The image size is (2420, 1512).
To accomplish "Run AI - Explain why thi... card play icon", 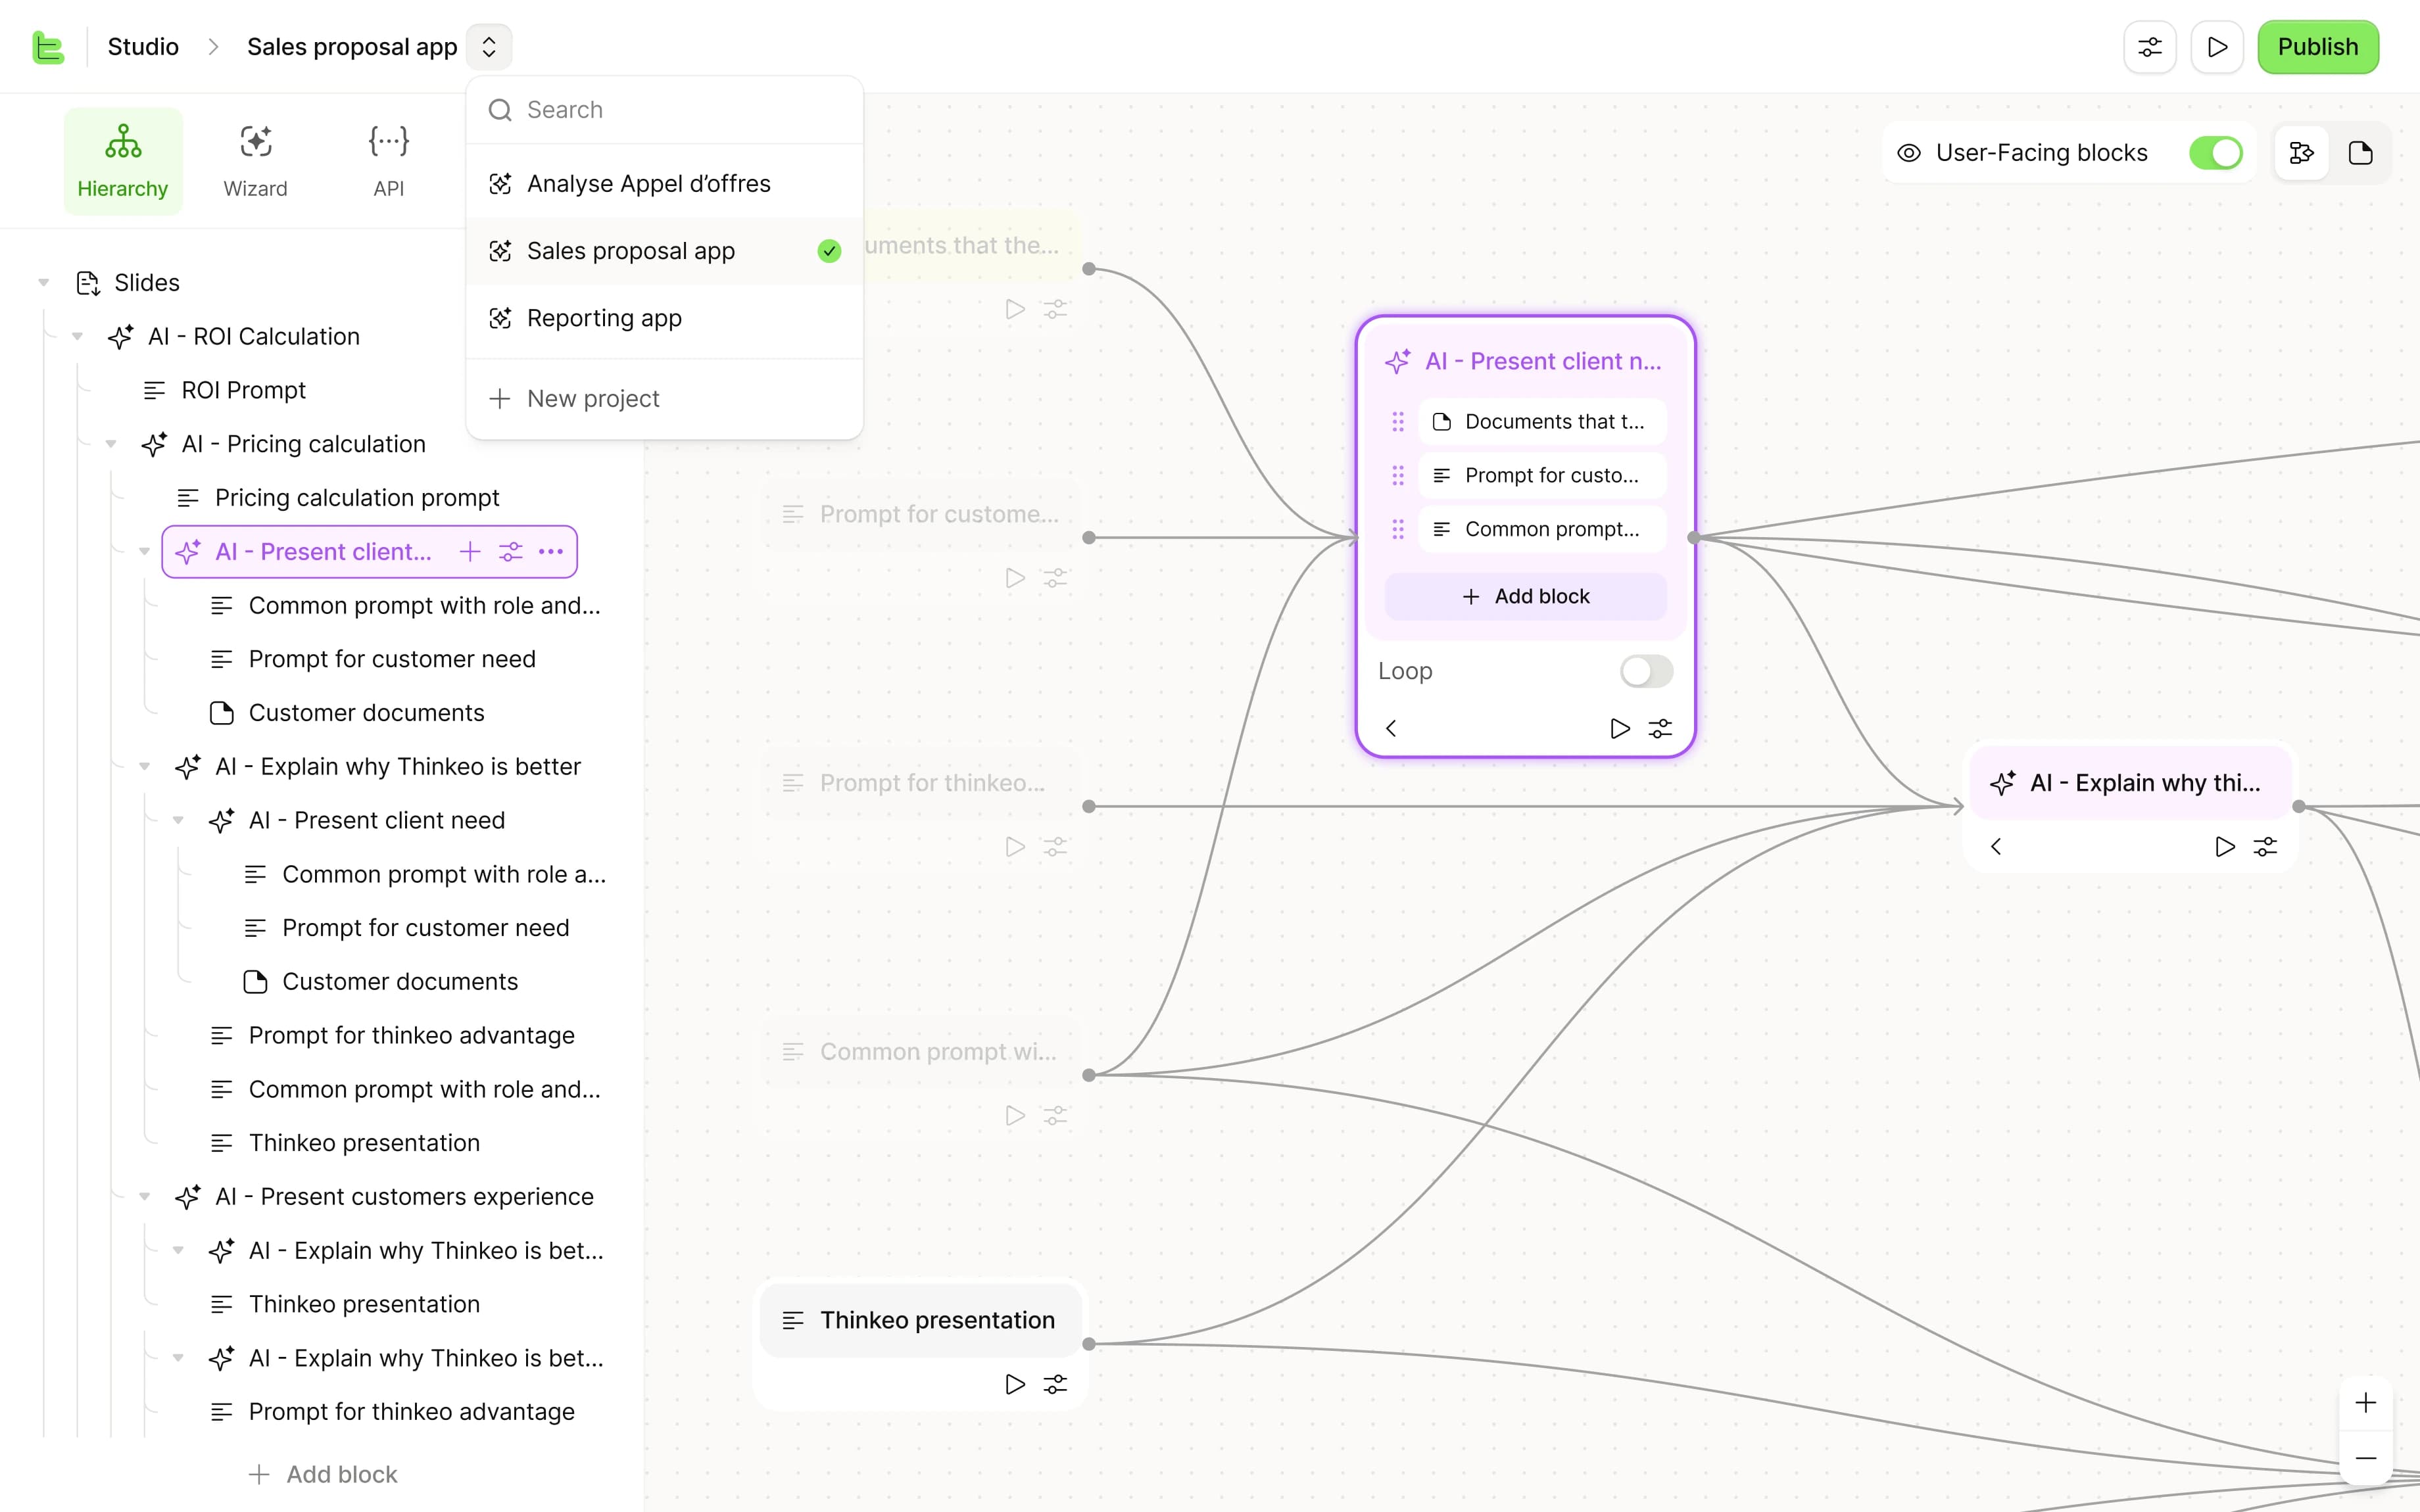I will click(x=2224, y=848).
